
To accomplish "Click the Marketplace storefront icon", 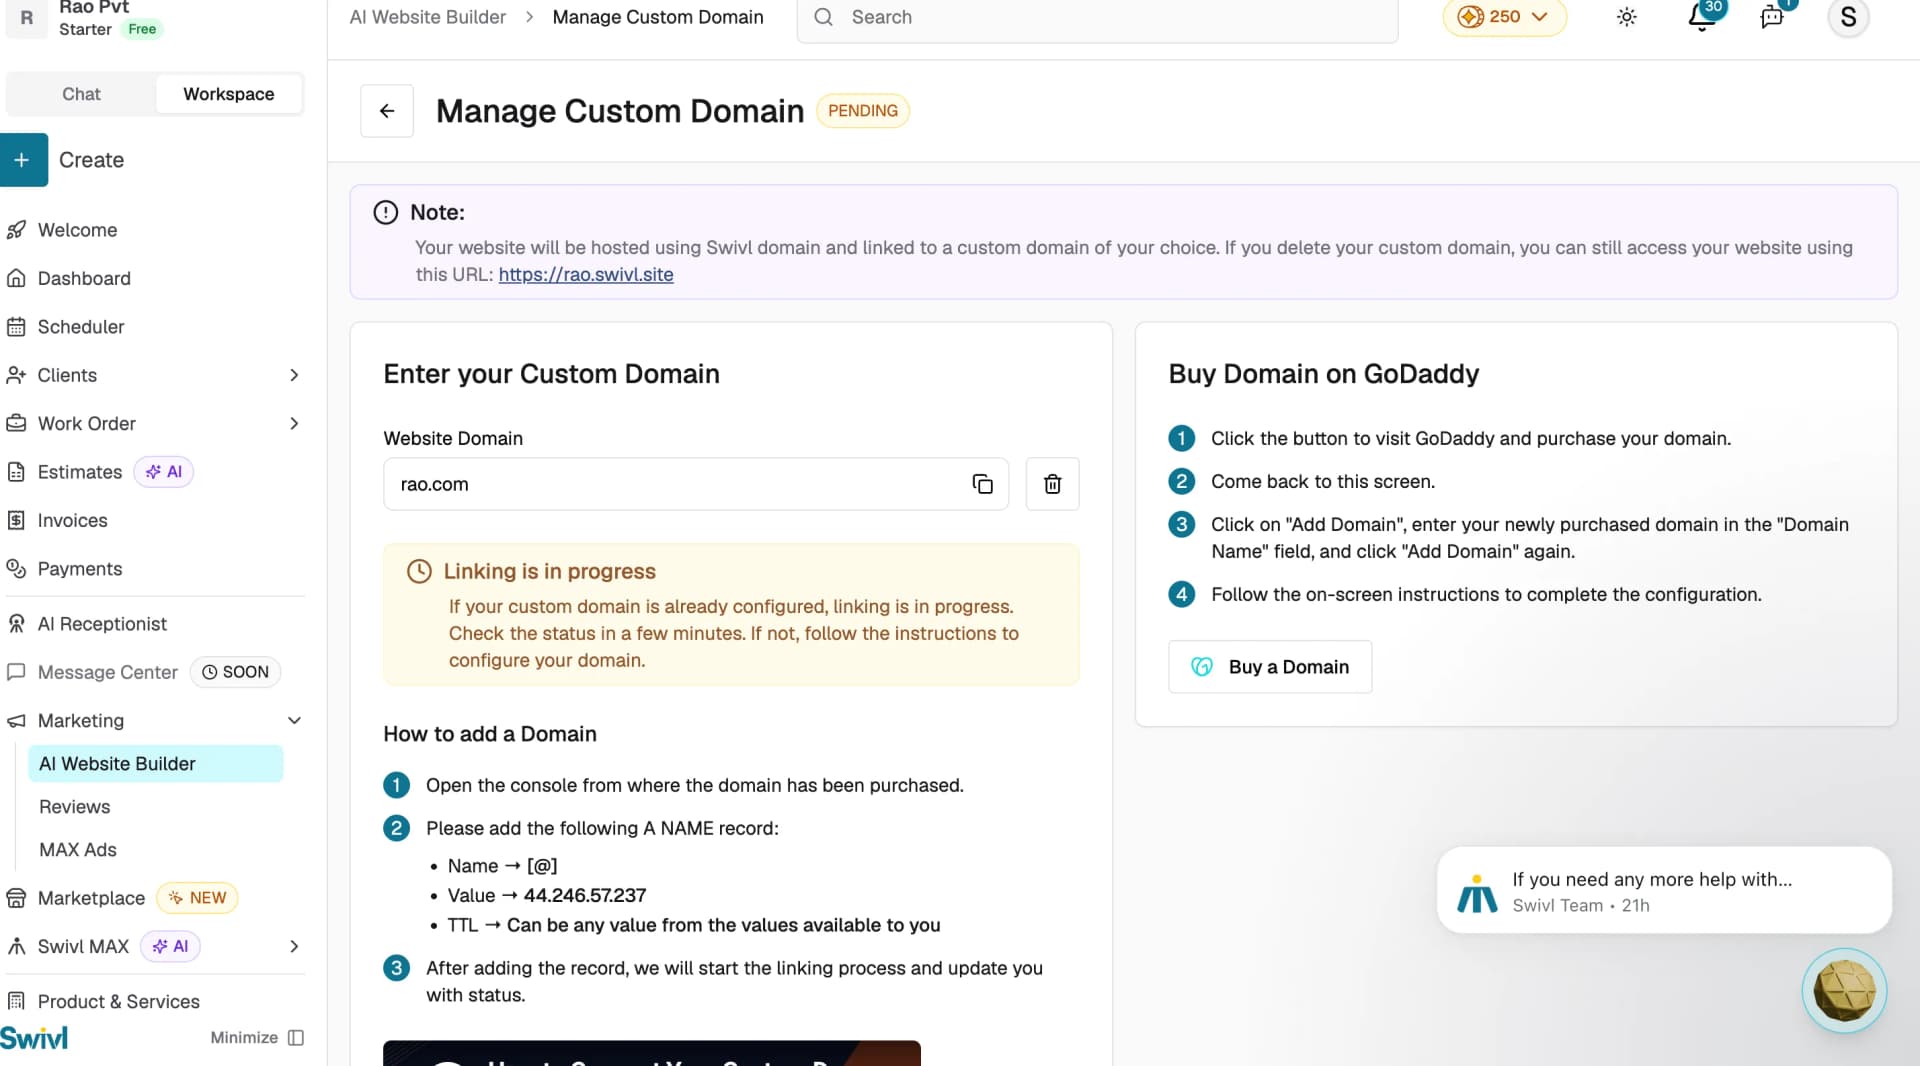I will tap(16, 898).
